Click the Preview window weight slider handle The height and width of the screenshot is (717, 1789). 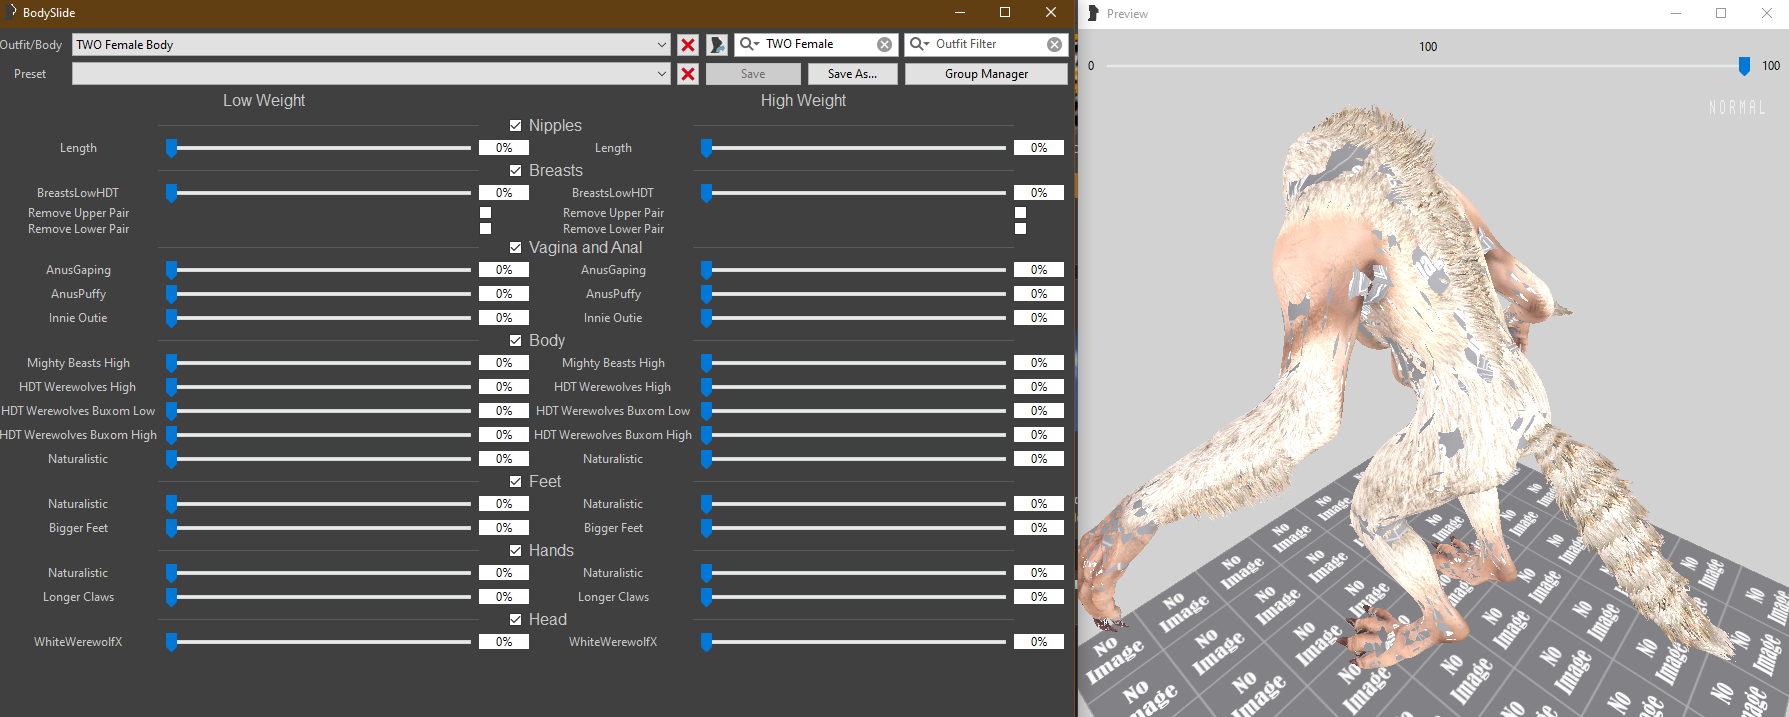(x=1744, y=66)
